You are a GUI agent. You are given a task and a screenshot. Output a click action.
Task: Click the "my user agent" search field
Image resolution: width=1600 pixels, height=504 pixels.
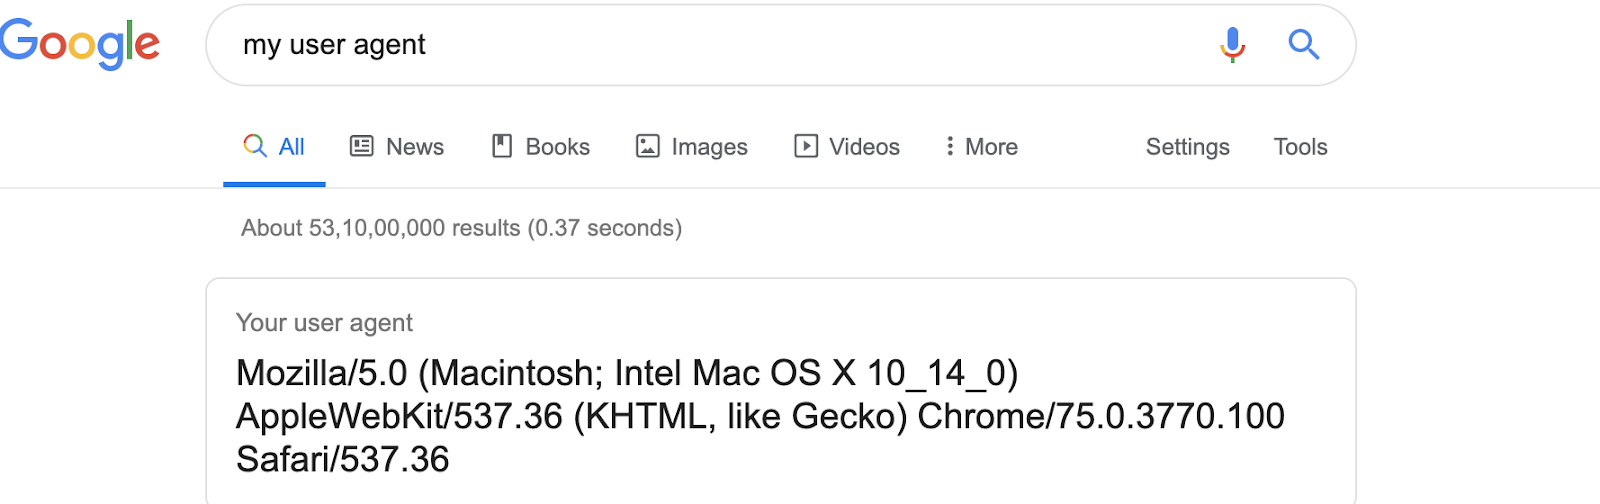700,45
